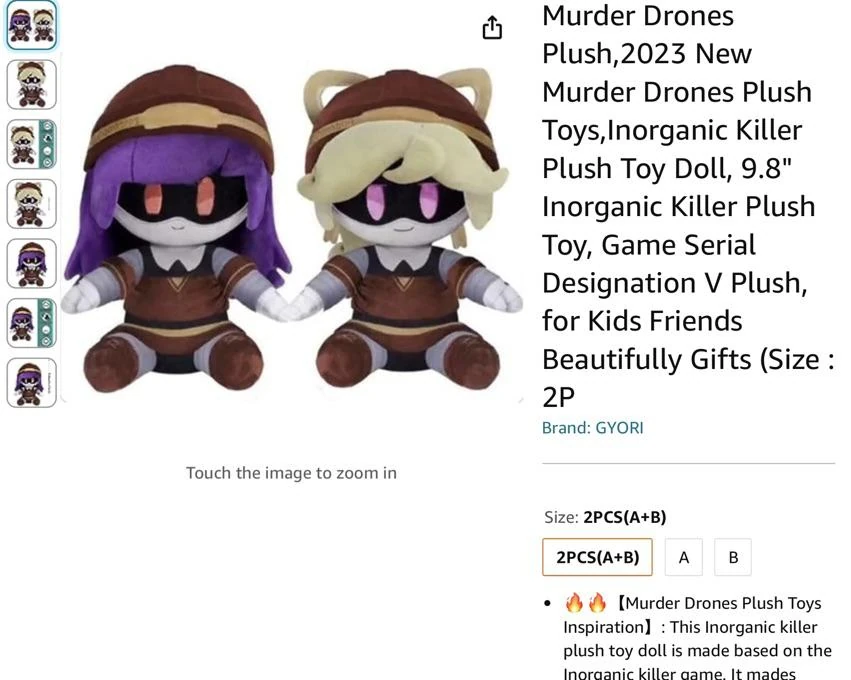Select the blonde plush thumbnail on white background

point(31,203)
